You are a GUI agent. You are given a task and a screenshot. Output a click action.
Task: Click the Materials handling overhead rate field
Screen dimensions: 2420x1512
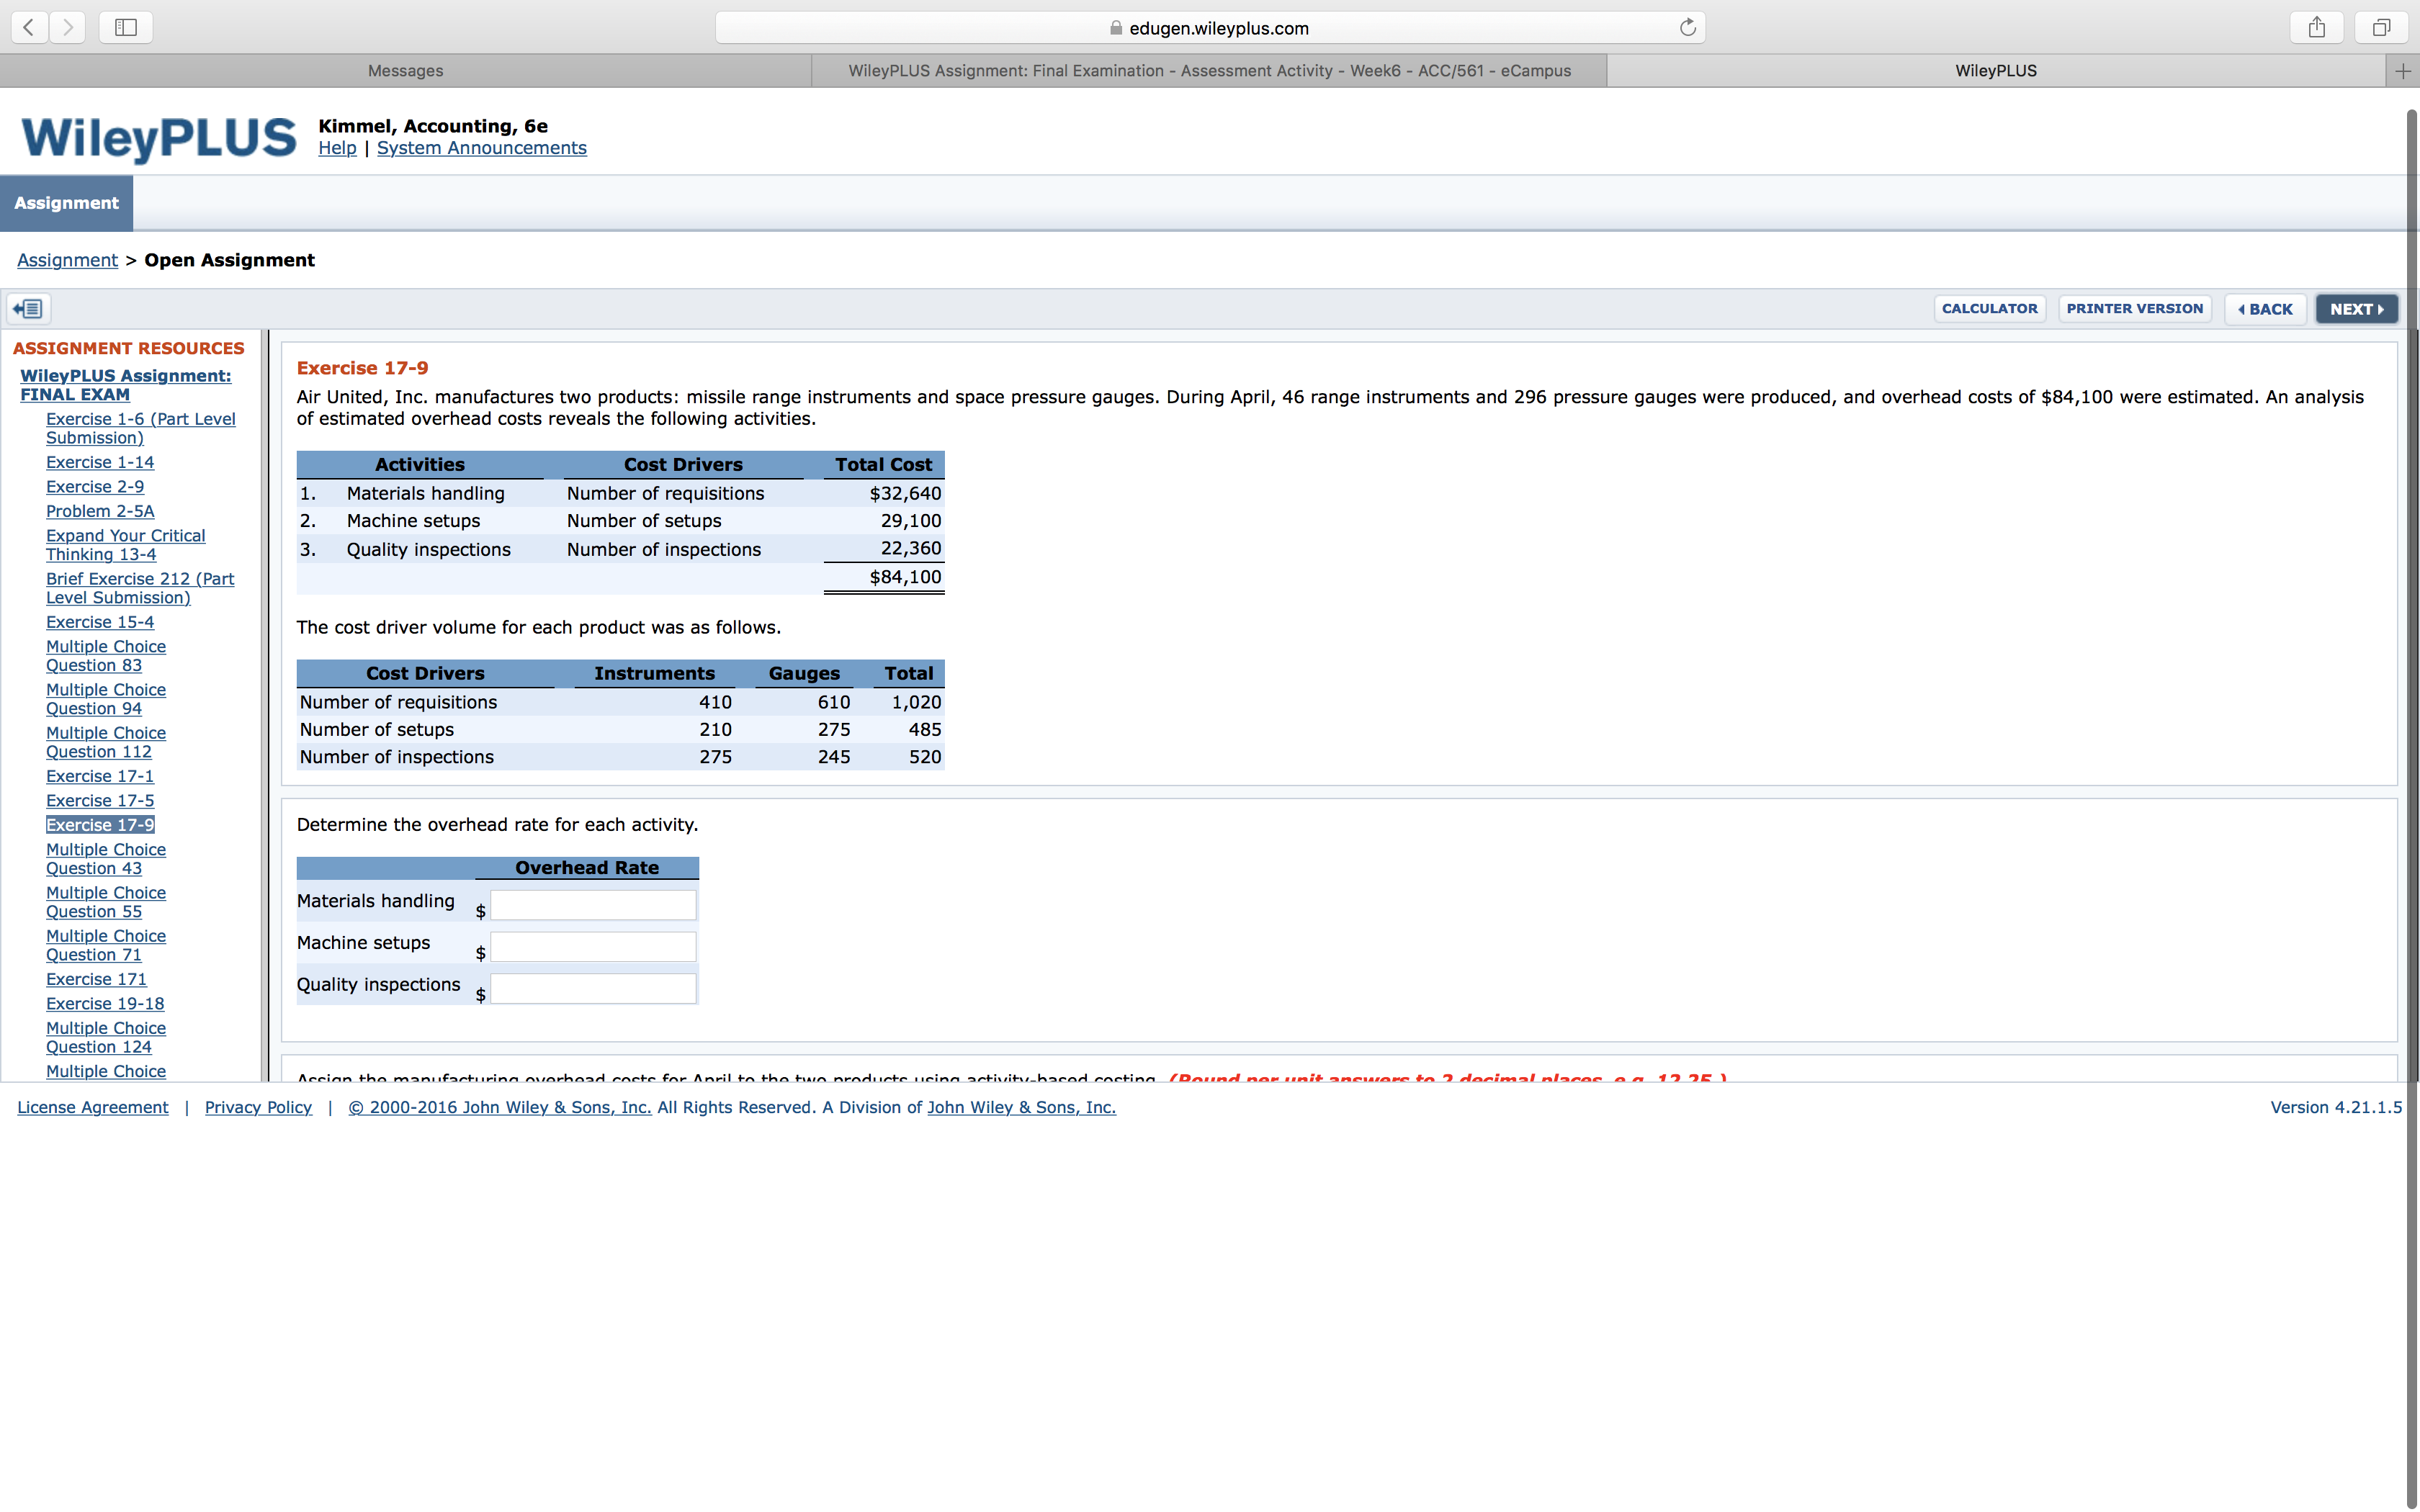click(593, 905)
